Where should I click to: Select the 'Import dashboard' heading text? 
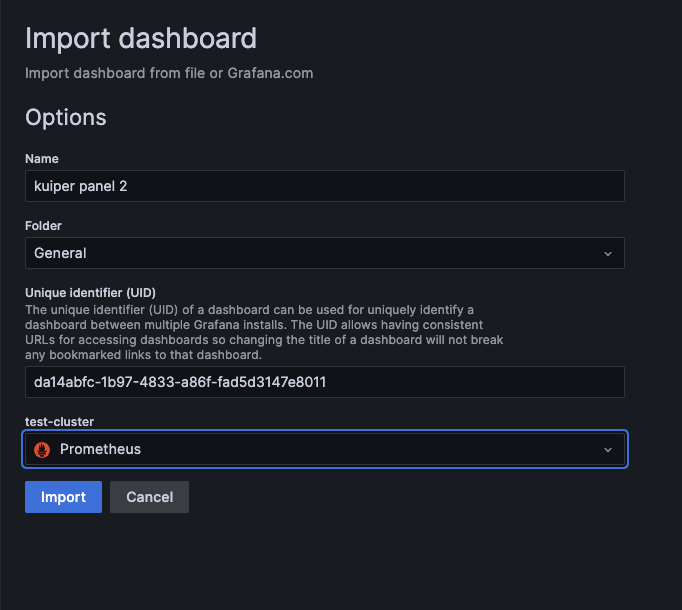click(140, 38)
